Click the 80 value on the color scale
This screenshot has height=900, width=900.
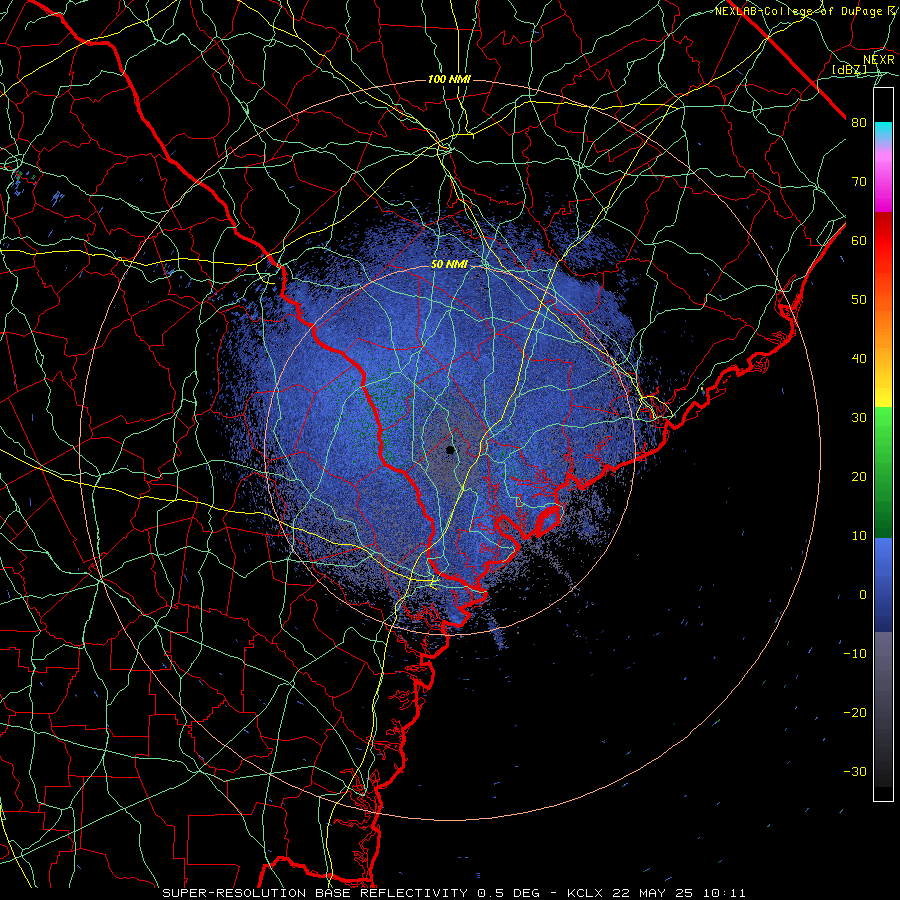tap(859, 122)
